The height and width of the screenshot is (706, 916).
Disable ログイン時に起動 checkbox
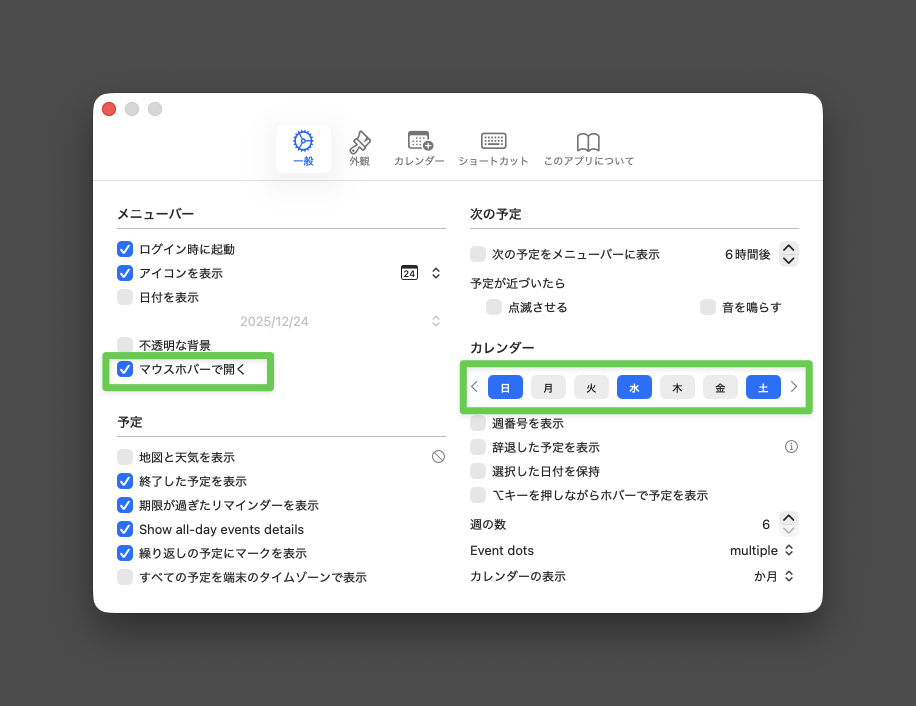pos(125,249)
